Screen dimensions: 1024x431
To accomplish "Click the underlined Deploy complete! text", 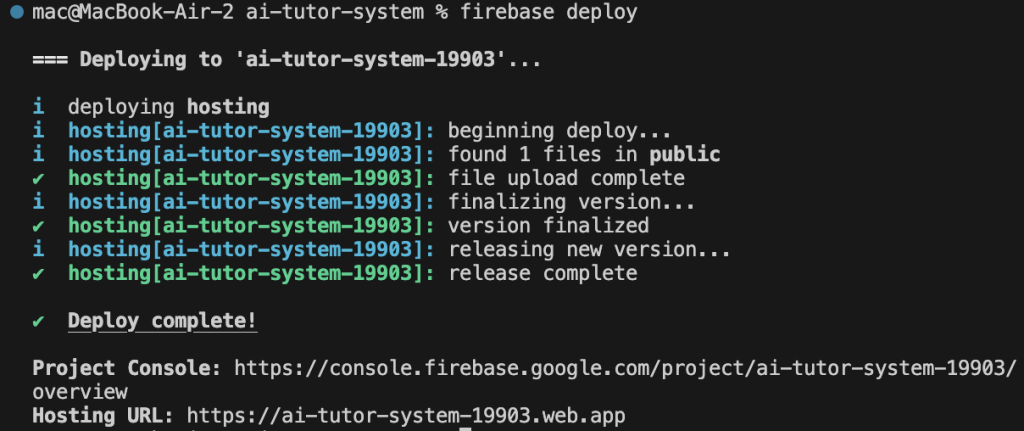I will tap(163, 321).
